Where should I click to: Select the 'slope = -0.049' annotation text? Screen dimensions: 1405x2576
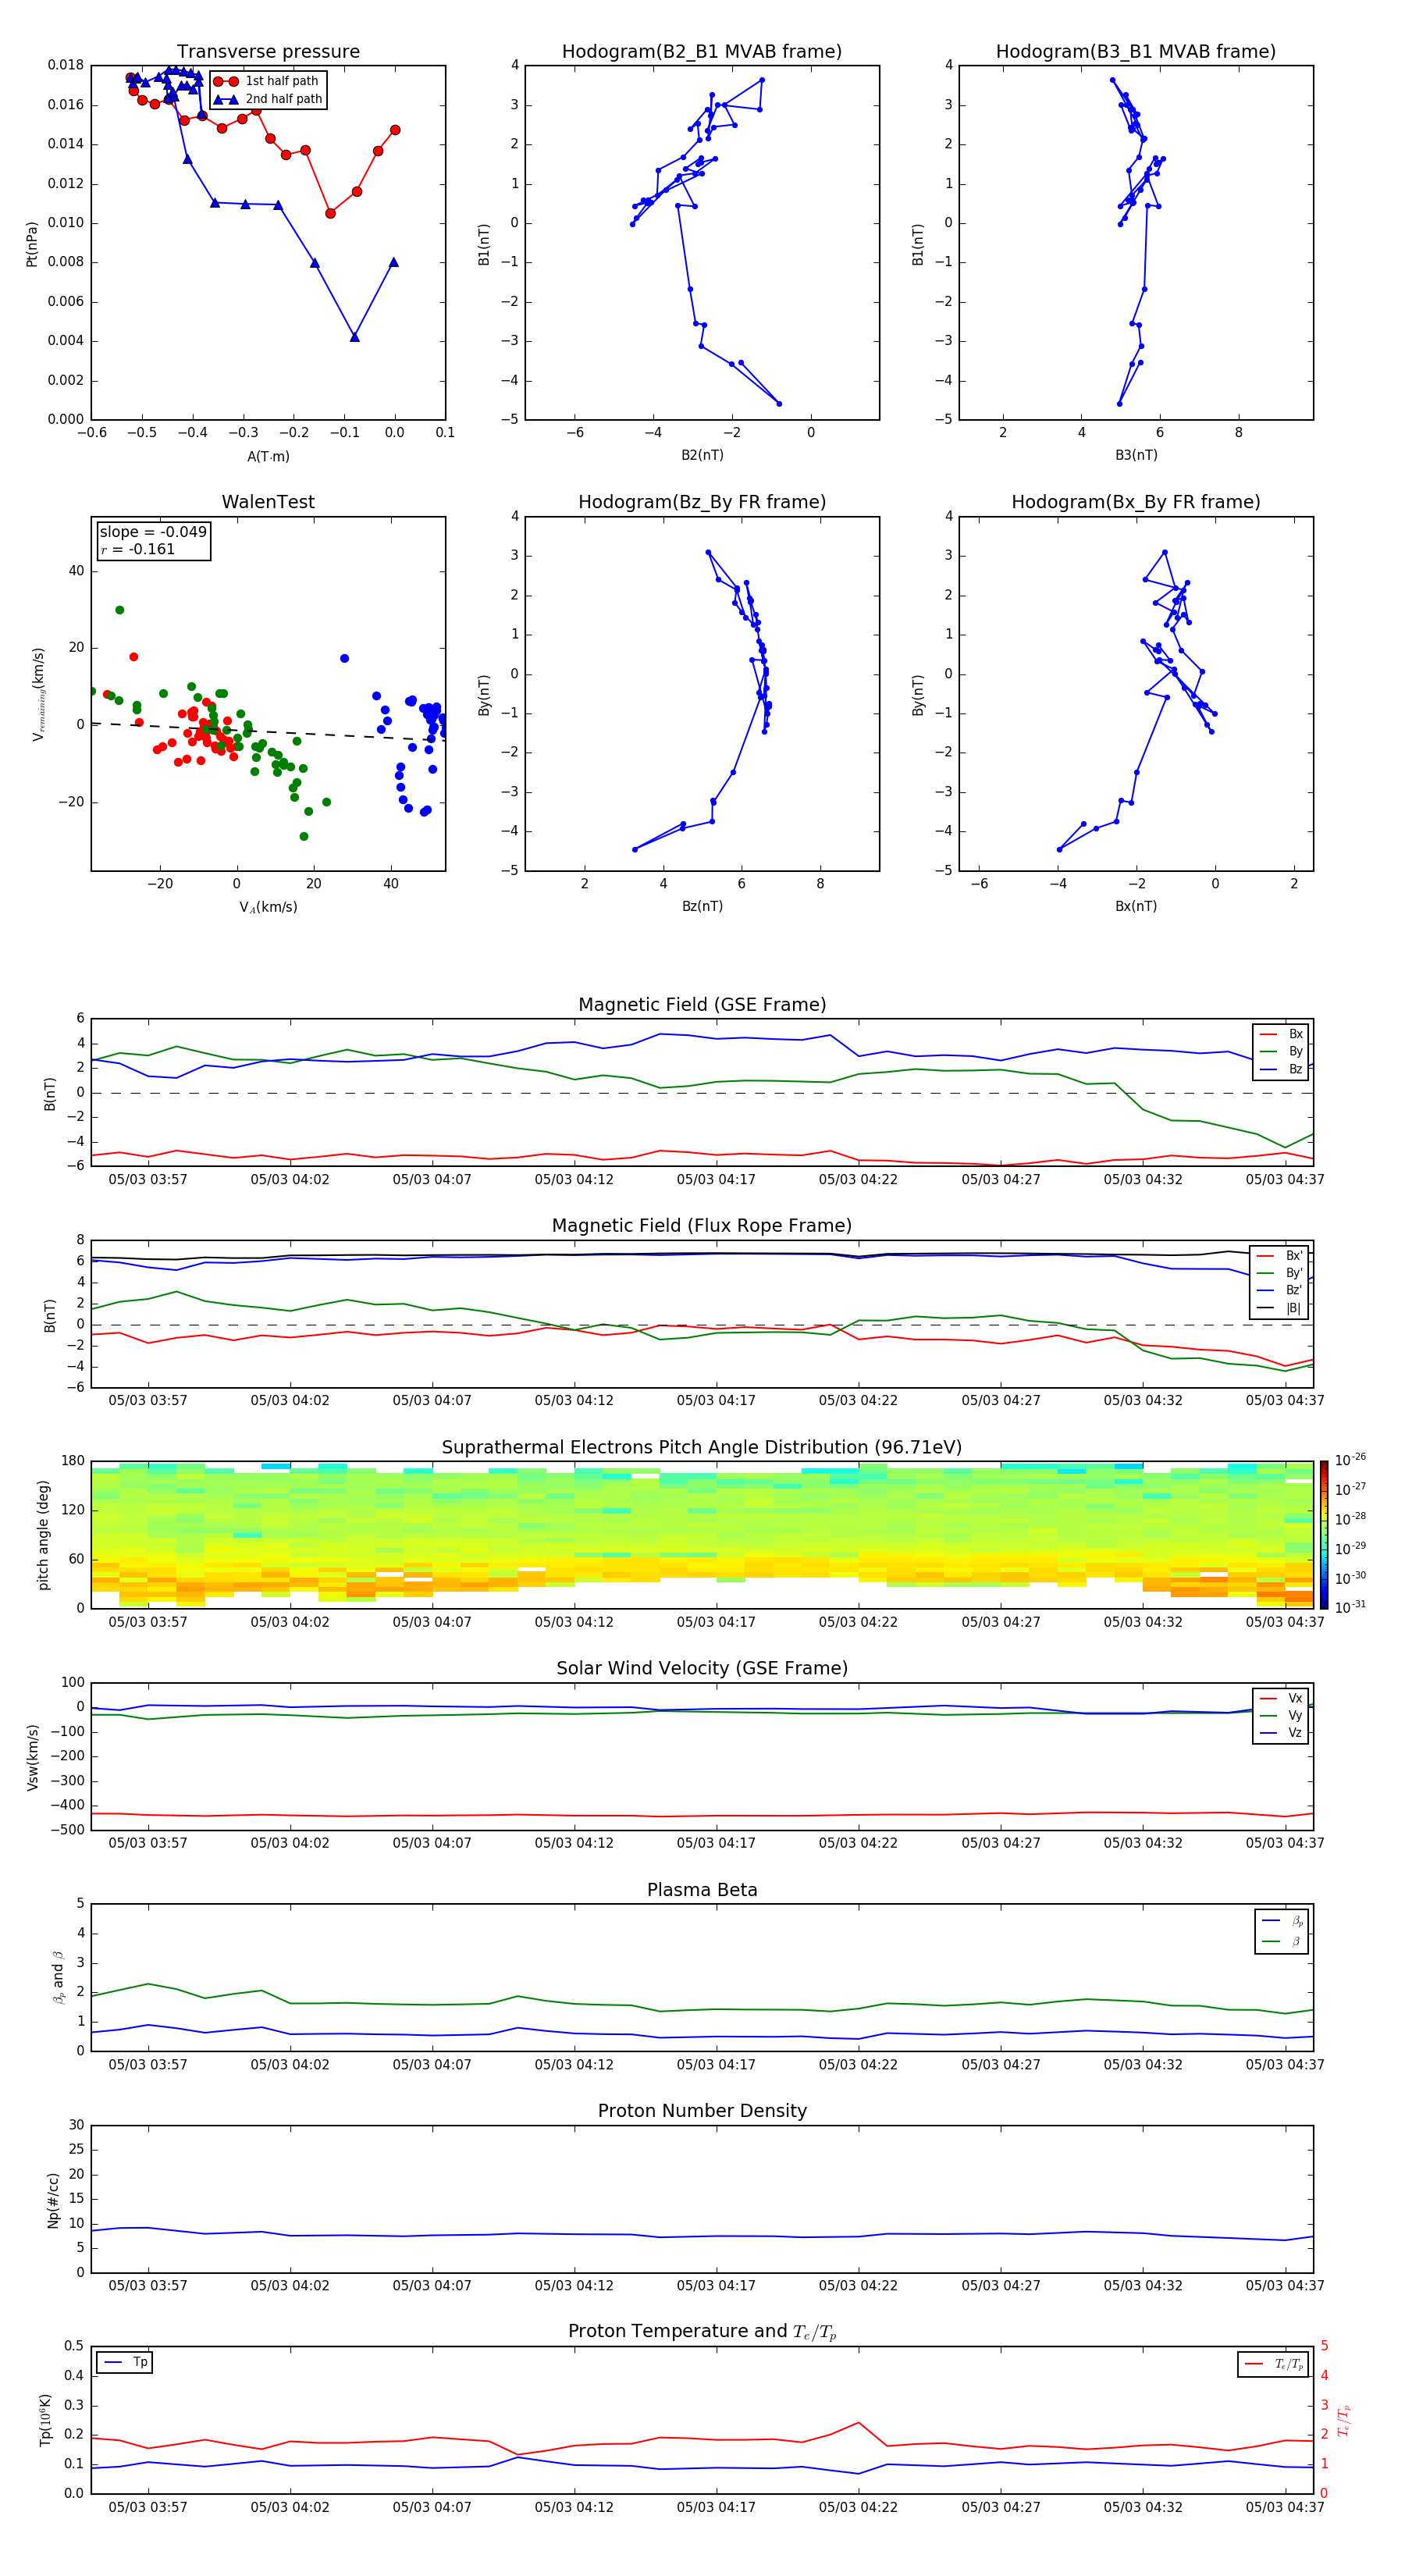(x=153, y=532)
